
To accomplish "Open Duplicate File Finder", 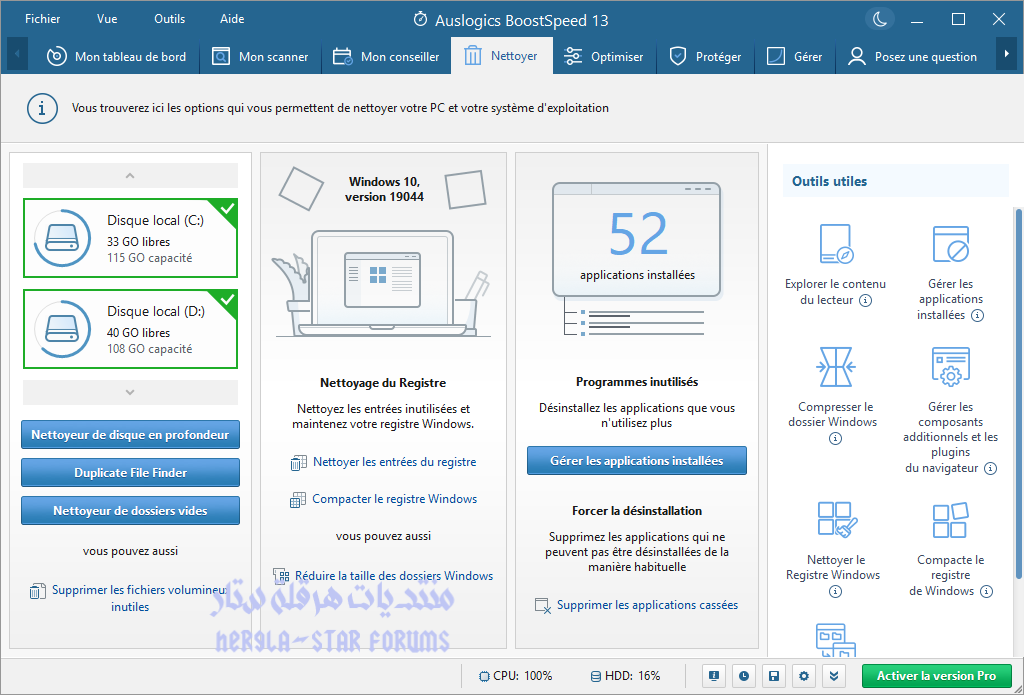I will click(130, 473).
